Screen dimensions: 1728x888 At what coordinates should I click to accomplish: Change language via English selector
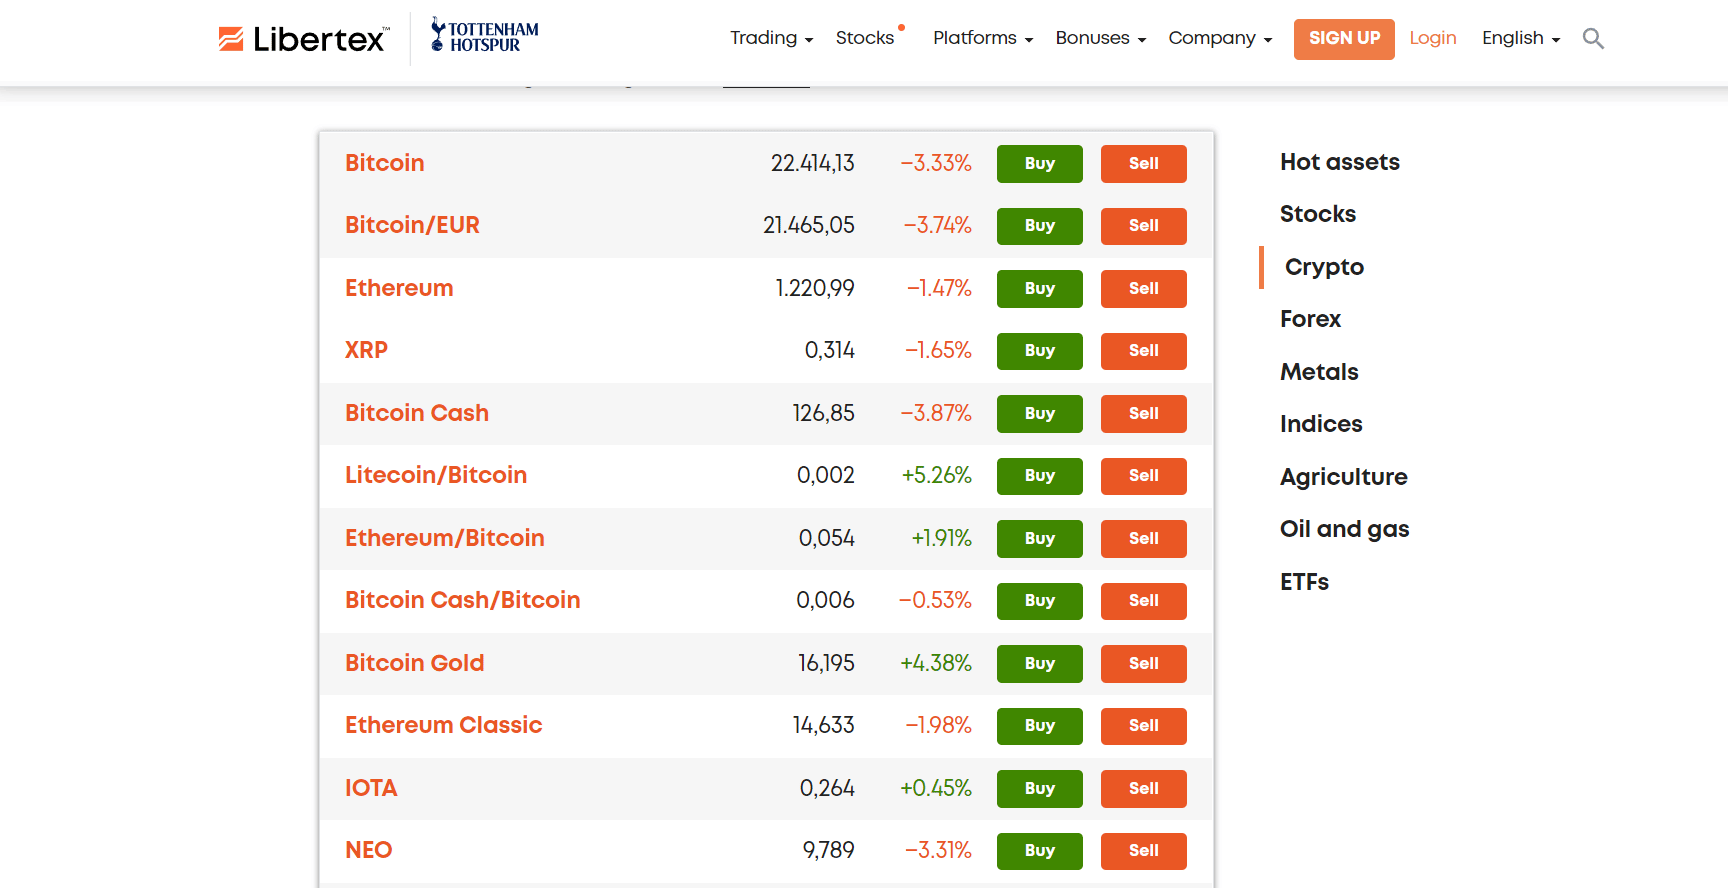point(1520,38)
